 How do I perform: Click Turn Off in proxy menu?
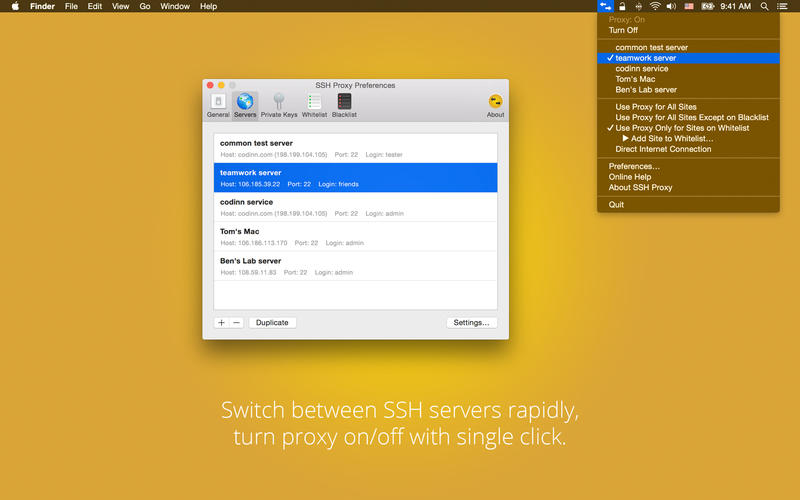coord(623,30)
